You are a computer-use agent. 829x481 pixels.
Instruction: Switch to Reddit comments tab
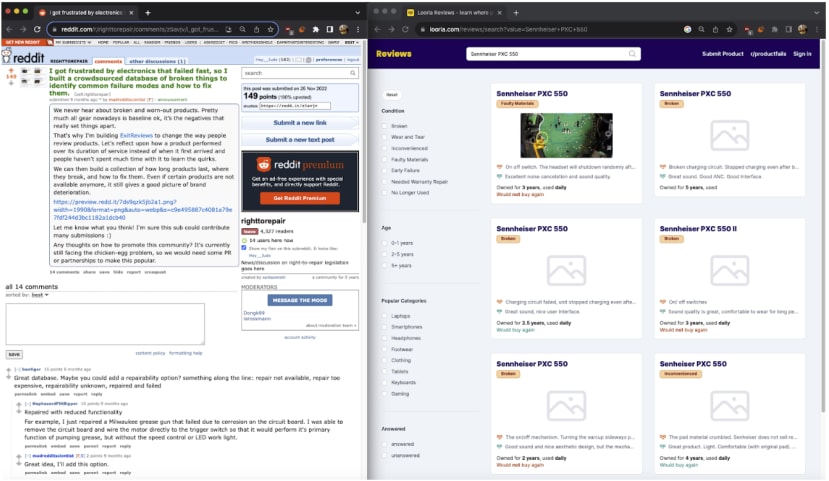click(x=108, y=61)
